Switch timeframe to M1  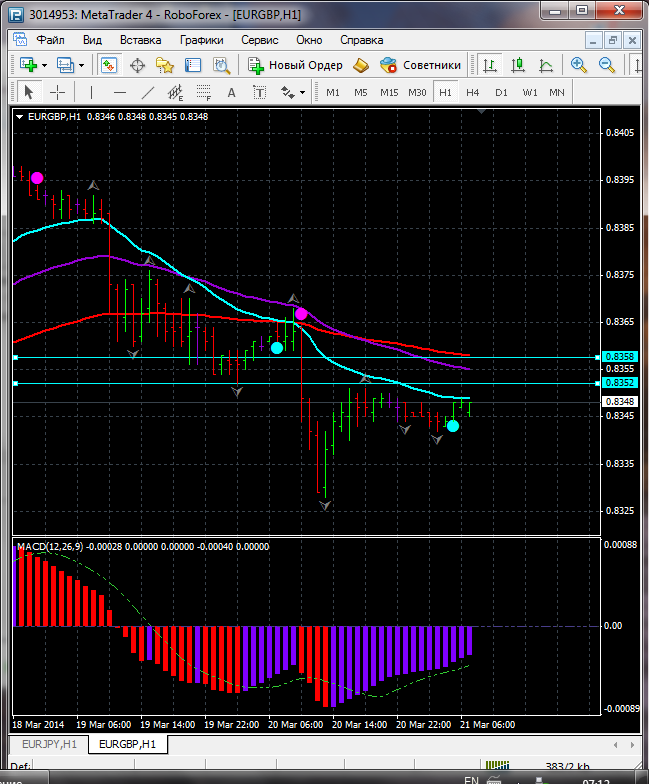click(x=333, y=92)
